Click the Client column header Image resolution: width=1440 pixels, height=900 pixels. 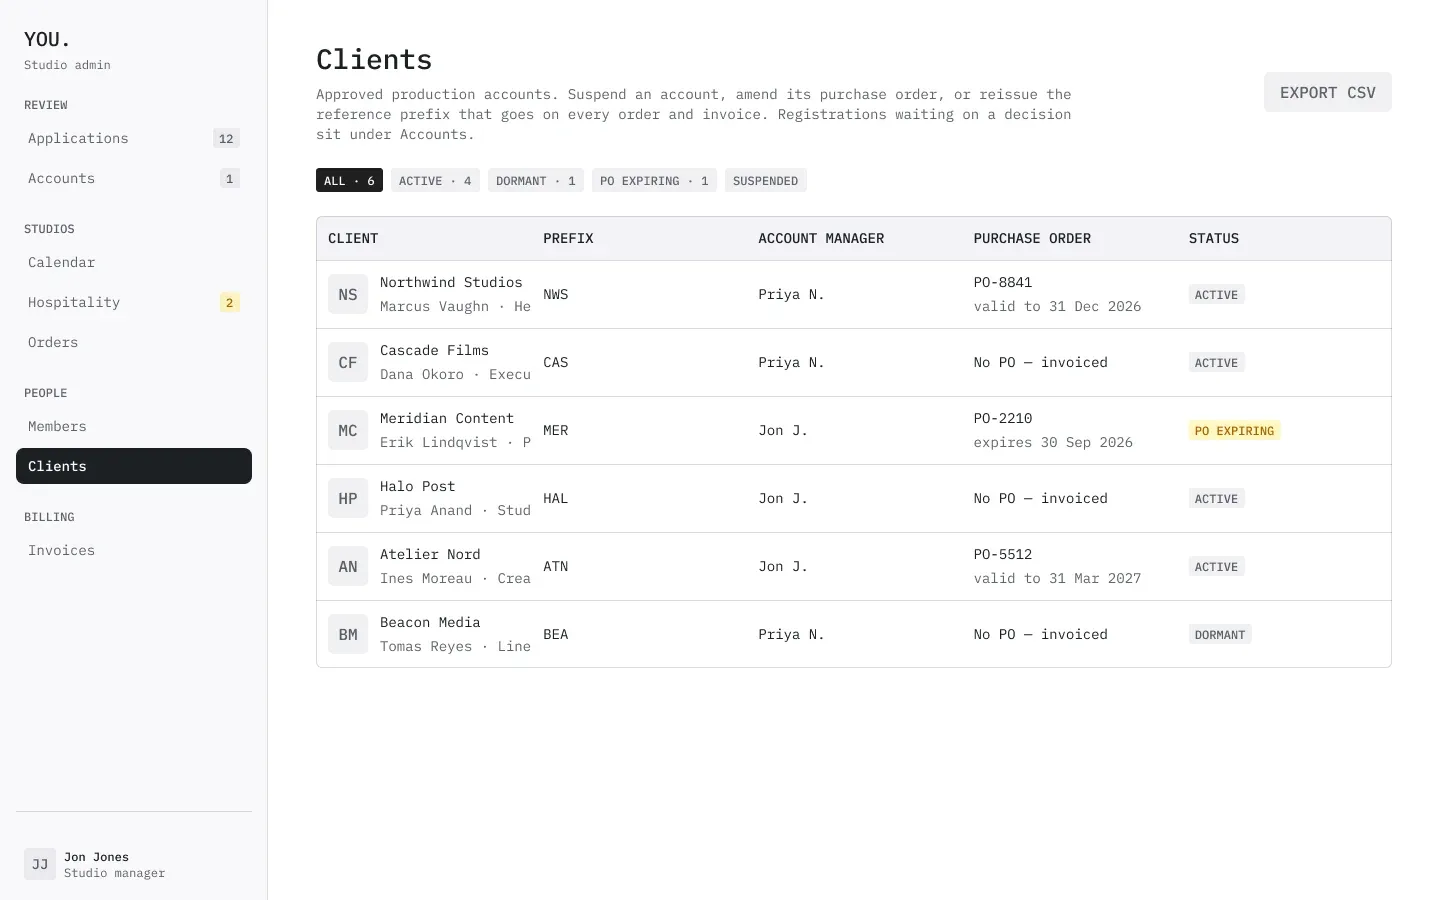pyautogui.click(x=353, y=239)
